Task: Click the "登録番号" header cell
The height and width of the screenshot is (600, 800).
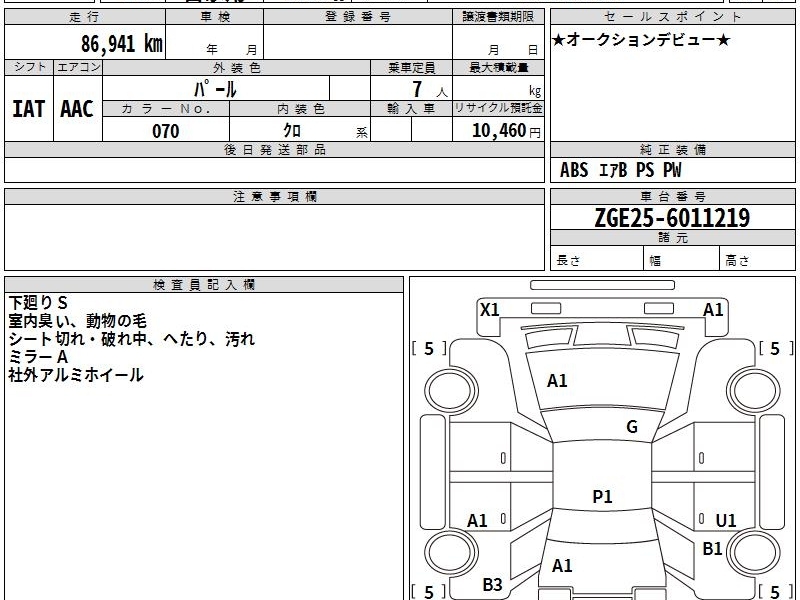Action: coord(358,17)
